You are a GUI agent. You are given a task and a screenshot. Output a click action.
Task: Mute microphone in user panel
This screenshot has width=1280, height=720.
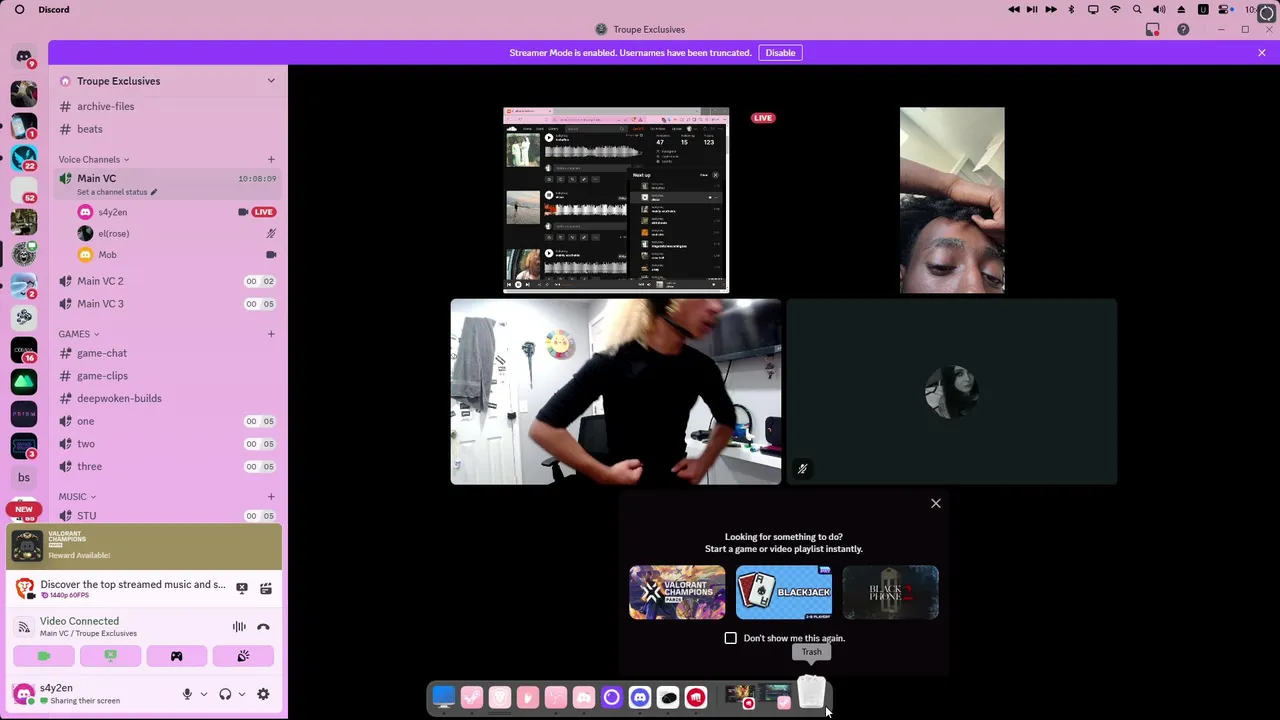(187, 694)
